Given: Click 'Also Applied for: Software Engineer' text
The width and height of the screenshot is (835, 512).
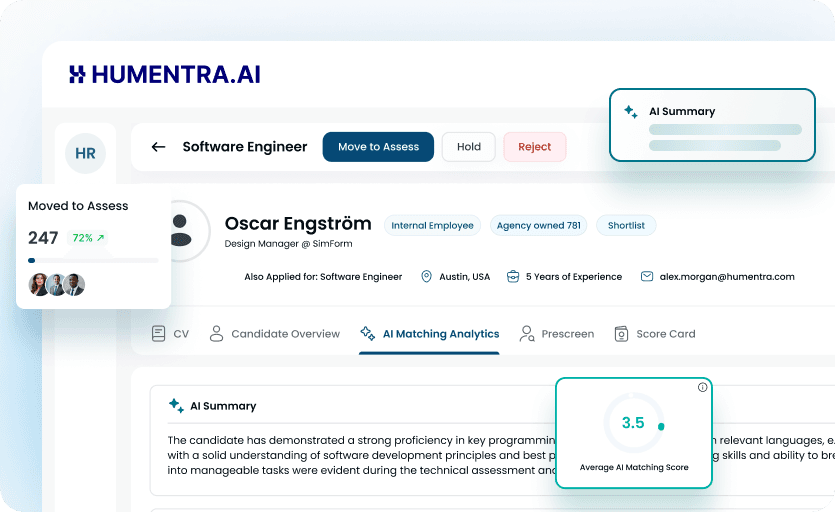Looking at the screenshot, I should [323, 277].
